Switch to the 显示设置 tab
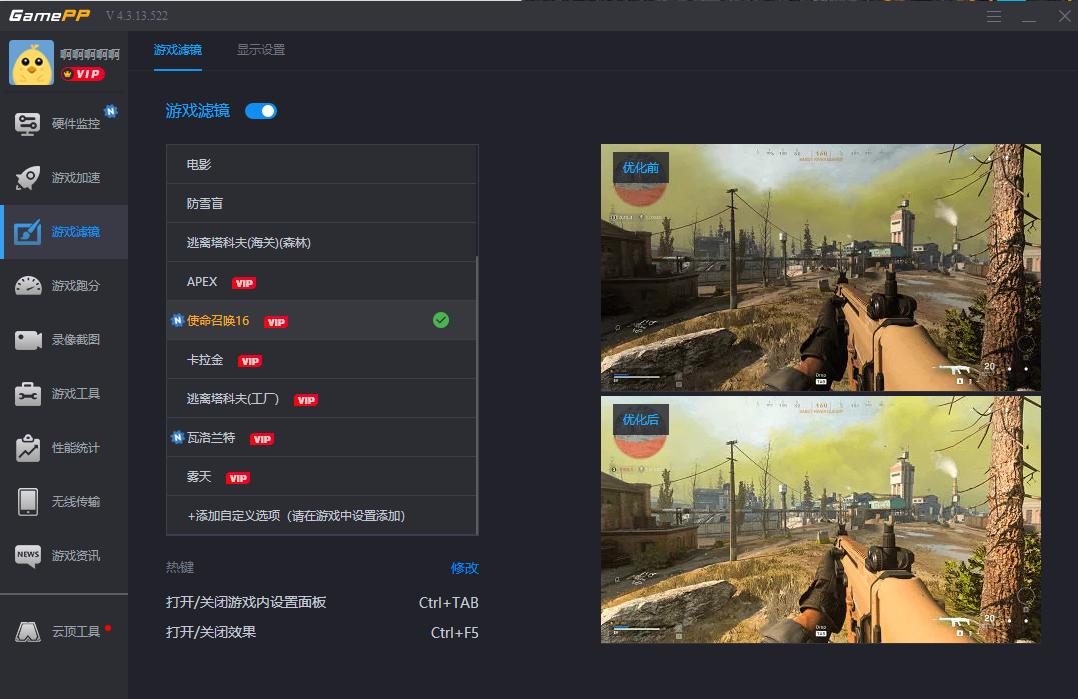1078x699 pixels. point(261,50)
